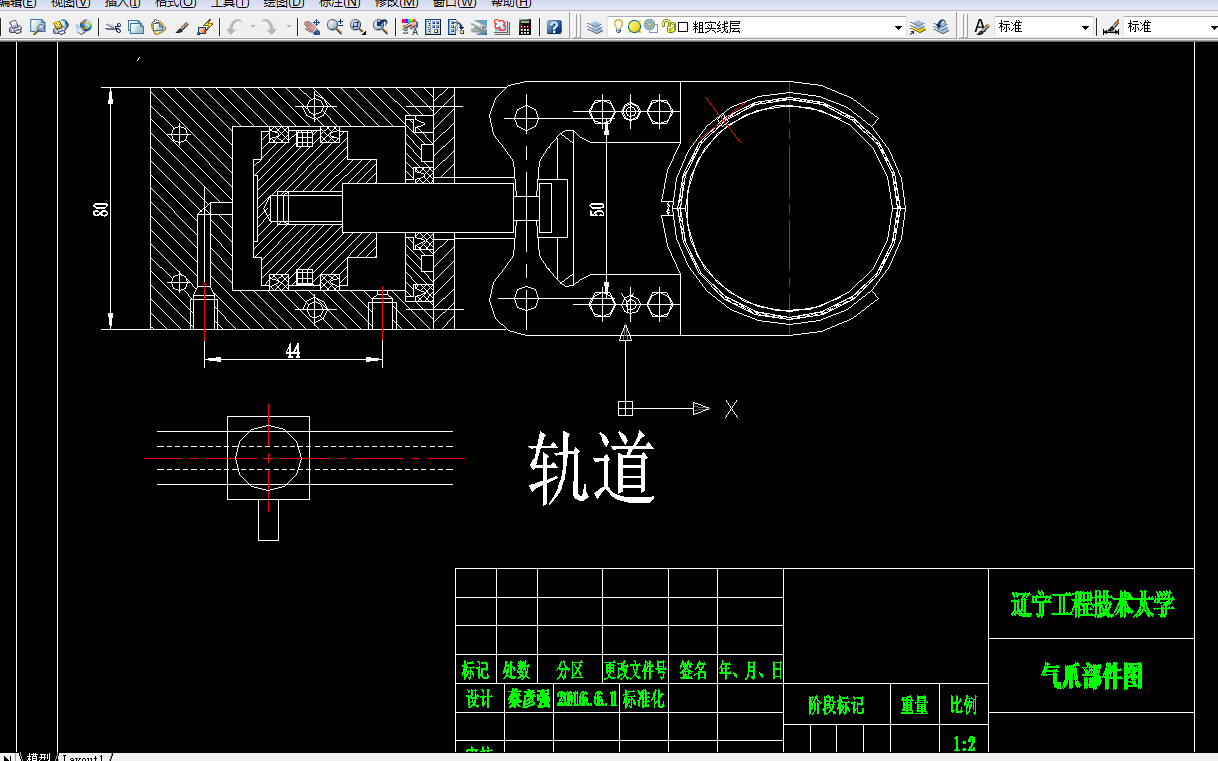
Task: Click the 更改文件号 title block cell
Action: (x=634, y=670)
